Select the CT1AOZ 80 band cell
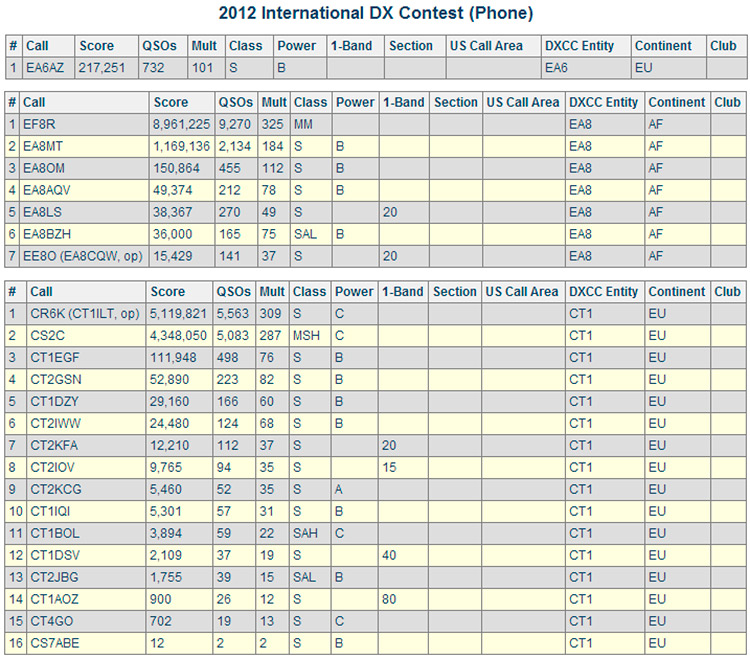 pyautogui.click(x=403, y=599)
